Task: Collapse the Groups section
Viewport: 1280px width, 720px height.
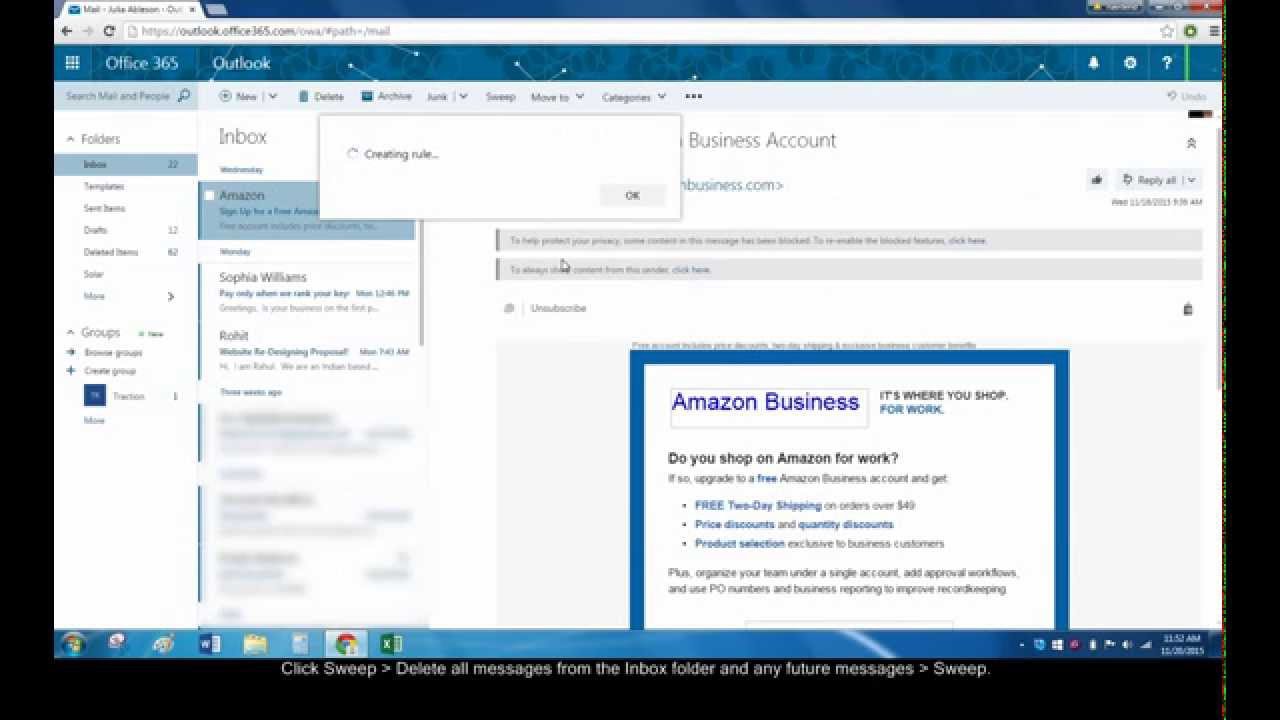Action: [71, 332]
